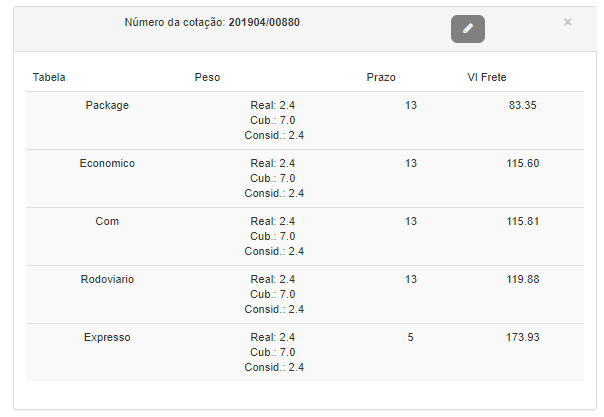Click the pencil edit icon button
This screenshot has width=604, height=417.
(x=467, y=29)
